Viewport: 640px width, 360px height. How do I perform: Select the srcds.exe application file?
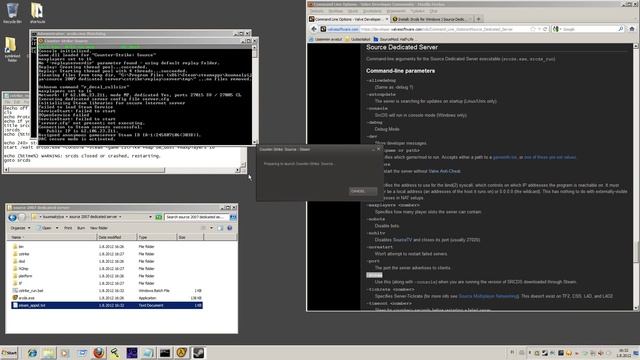pos(107,298)
